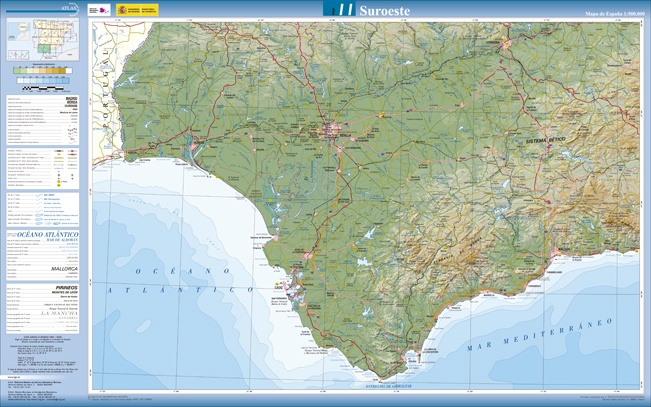This screenshot has width=651, height=407.
Task: Click the LA MANCHA sample label in the legend
Action: 58,313
